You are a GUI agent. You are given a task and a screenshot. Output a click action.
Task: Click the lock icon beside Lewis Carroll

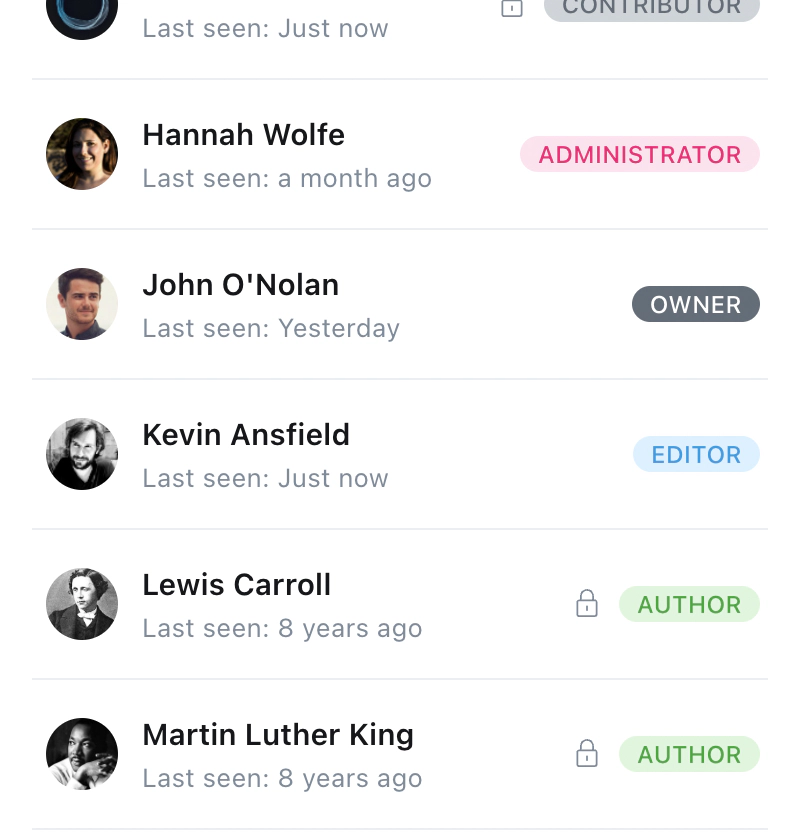[587, 604]
